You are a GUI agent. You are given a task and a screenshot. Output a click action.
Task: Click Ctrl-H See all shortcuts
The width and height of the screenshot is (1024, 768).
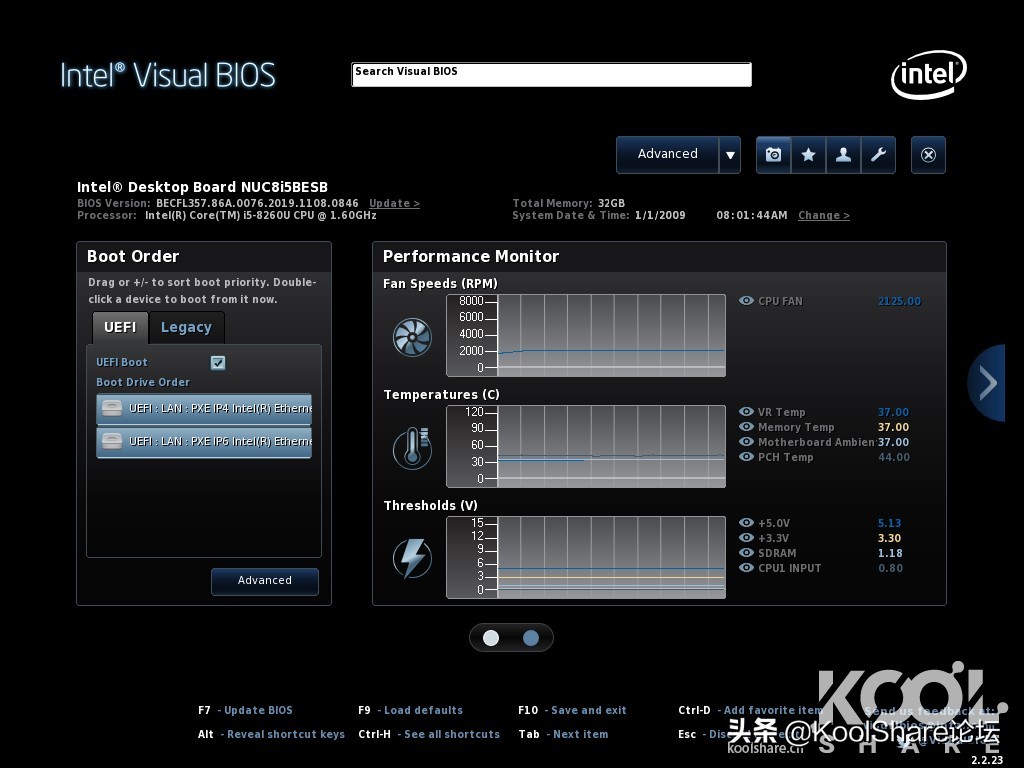pos(428,734)
